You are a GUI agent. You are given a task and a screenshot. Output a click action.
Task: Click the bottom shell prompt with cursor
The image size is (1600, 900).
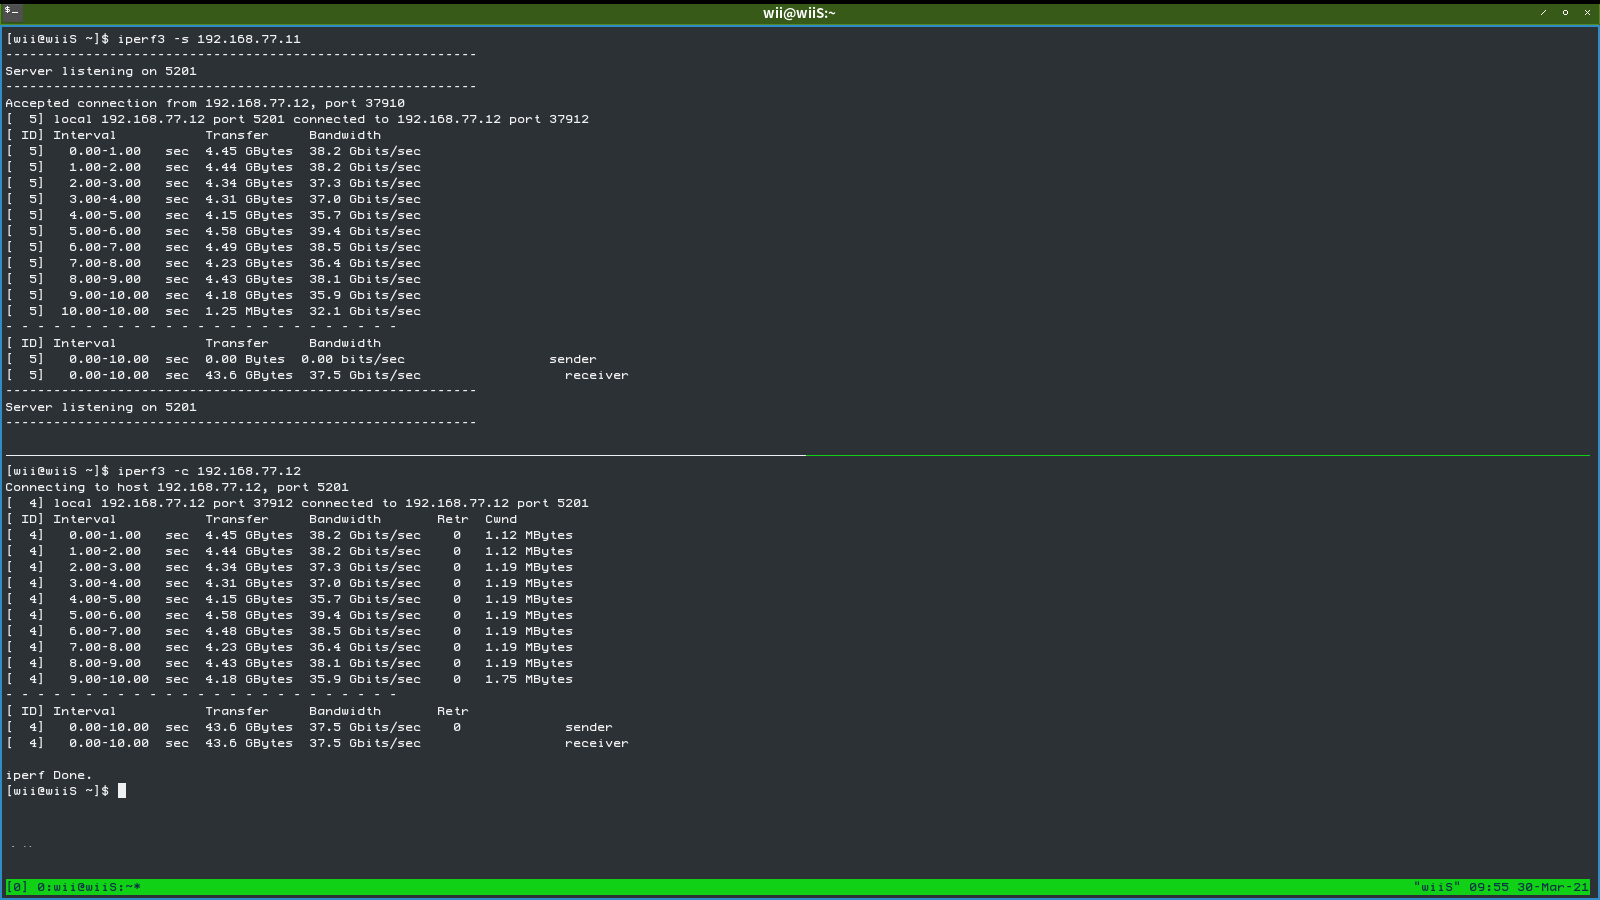65,791
